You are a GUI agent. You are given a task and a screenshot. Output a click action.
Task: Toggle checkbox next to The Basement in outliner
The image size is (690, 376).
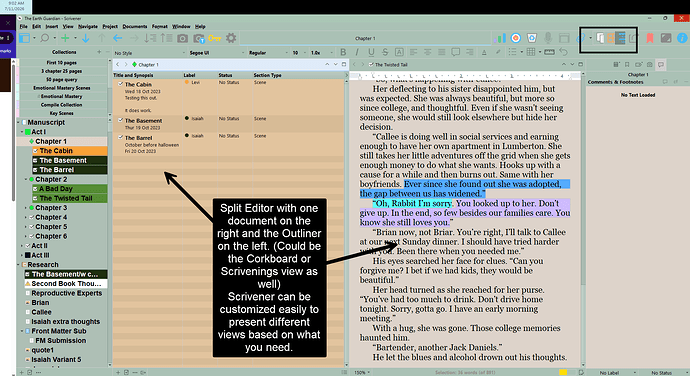(120, 120)
